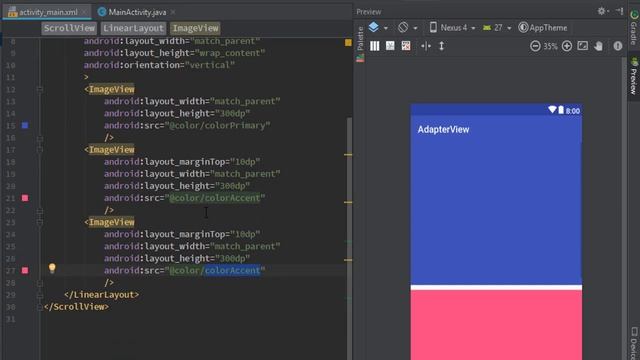
Task: Click the zoom to fit screen icon
Action: pos(582,46)
